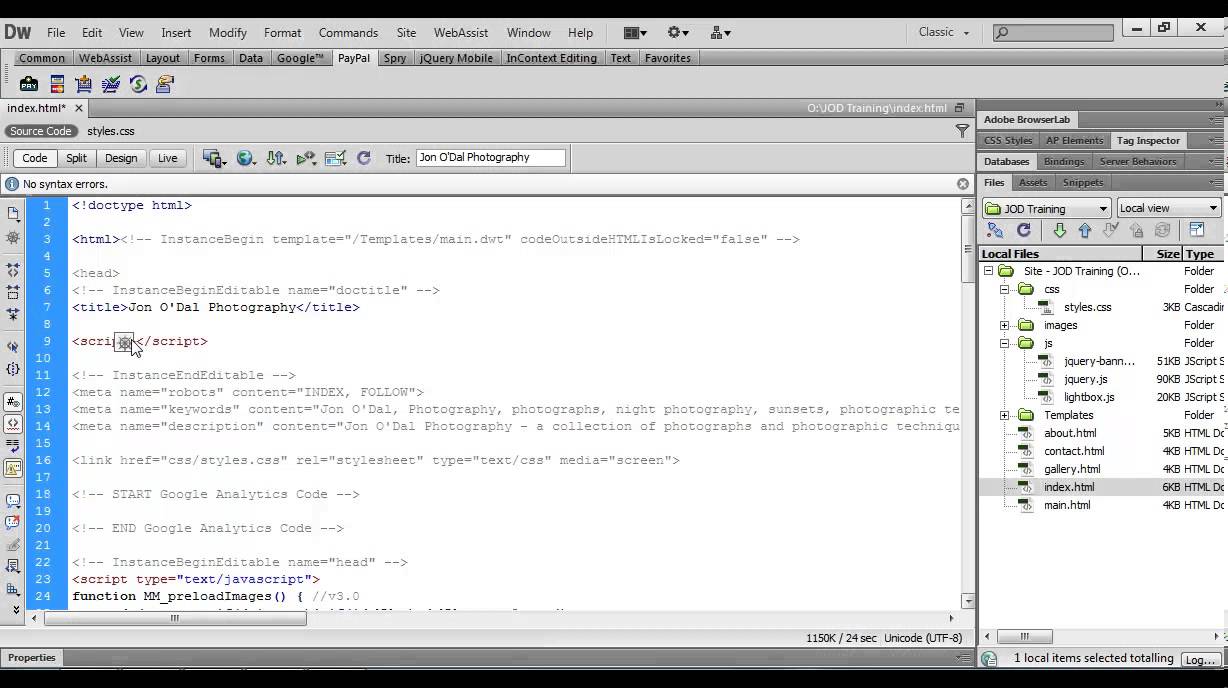
Task: Click the PayPal credit card icon
Action: point(57,84)
